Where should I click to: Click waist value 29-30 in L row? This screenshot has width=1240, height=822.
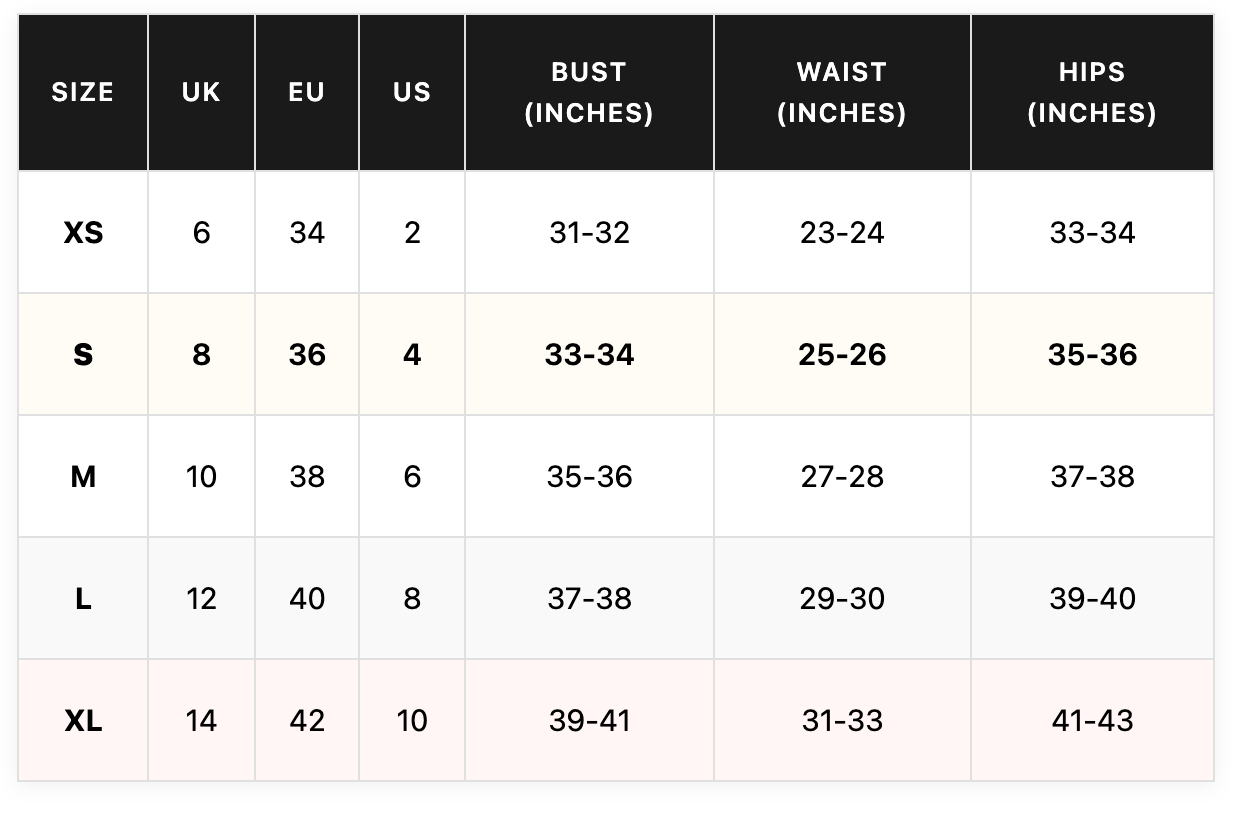click(x=842, y=599)
